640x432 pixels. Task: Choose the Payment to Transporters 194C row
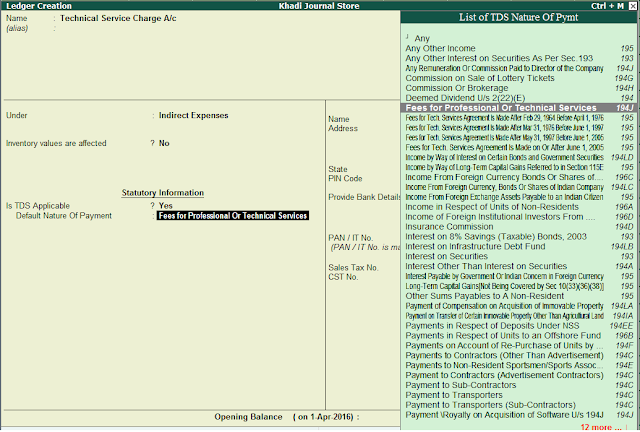click(519, 395)
